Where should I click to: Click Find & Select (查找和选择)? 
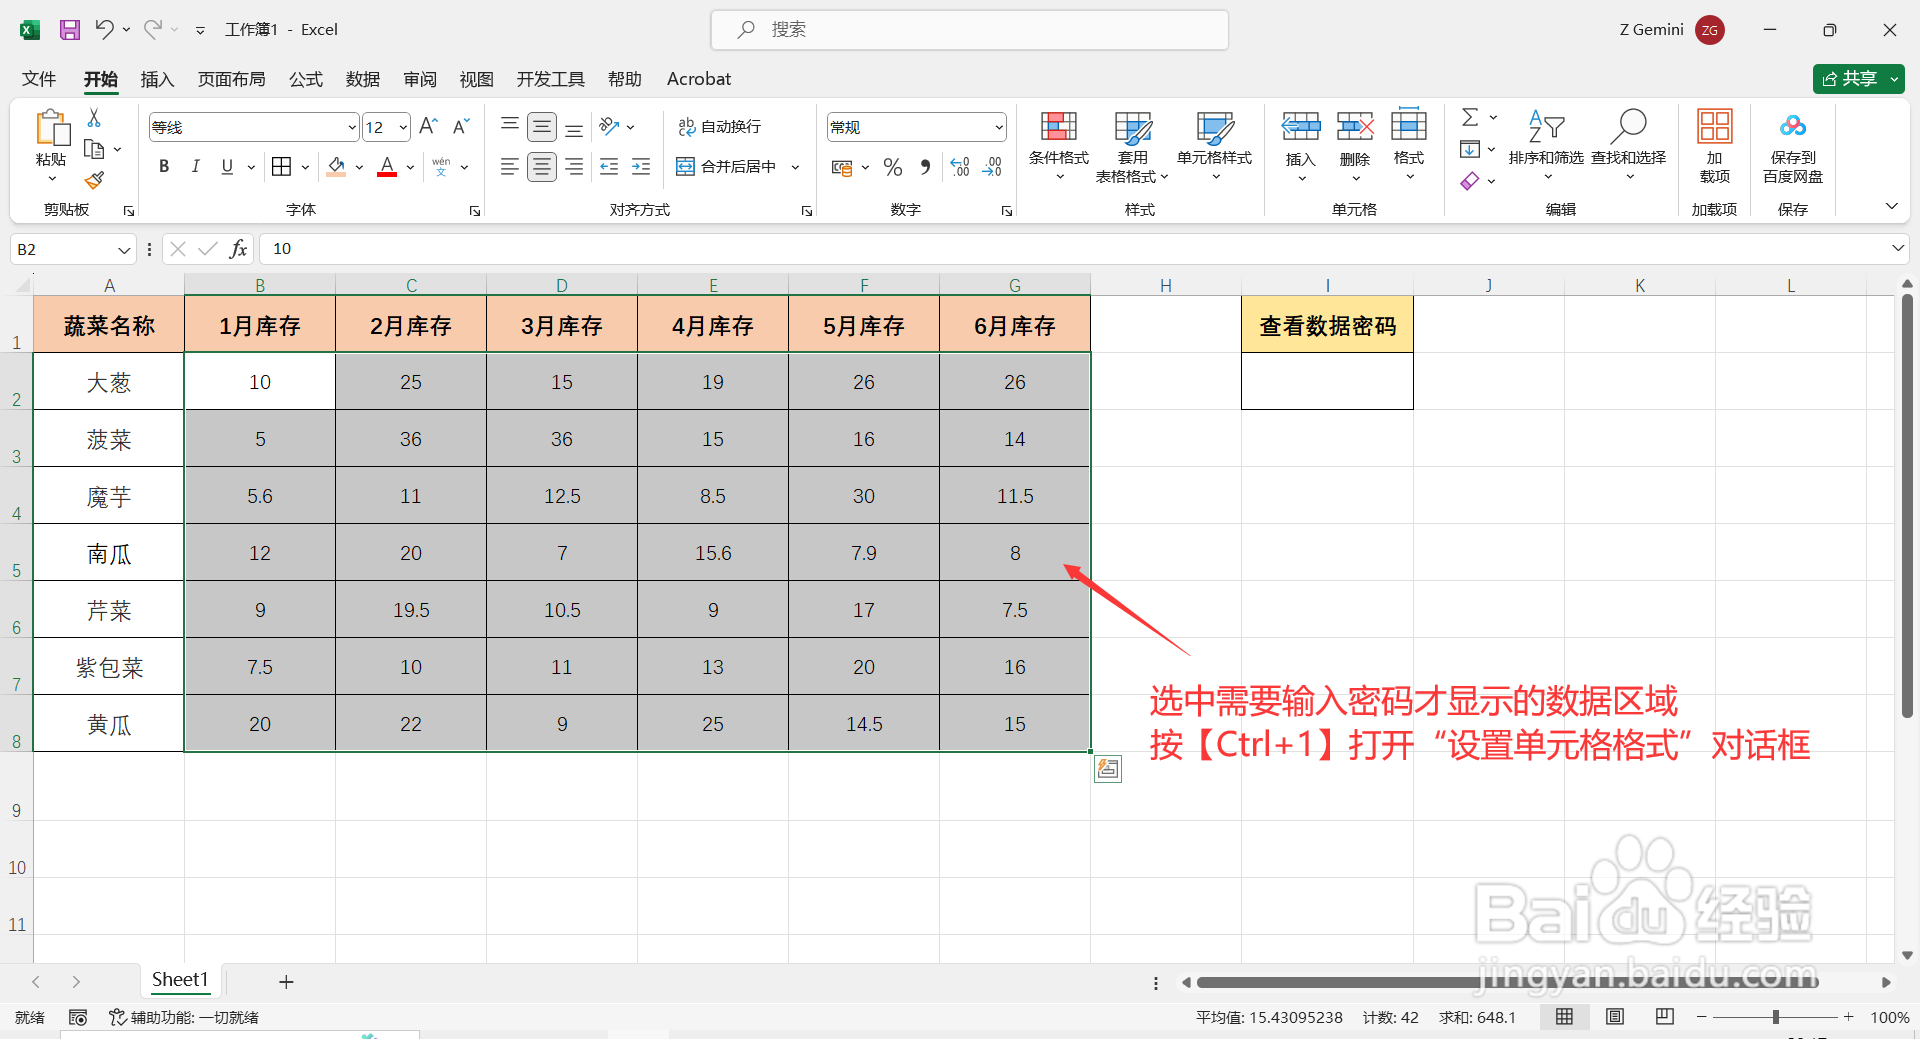pyautogui.click(x=1628, y=146)
